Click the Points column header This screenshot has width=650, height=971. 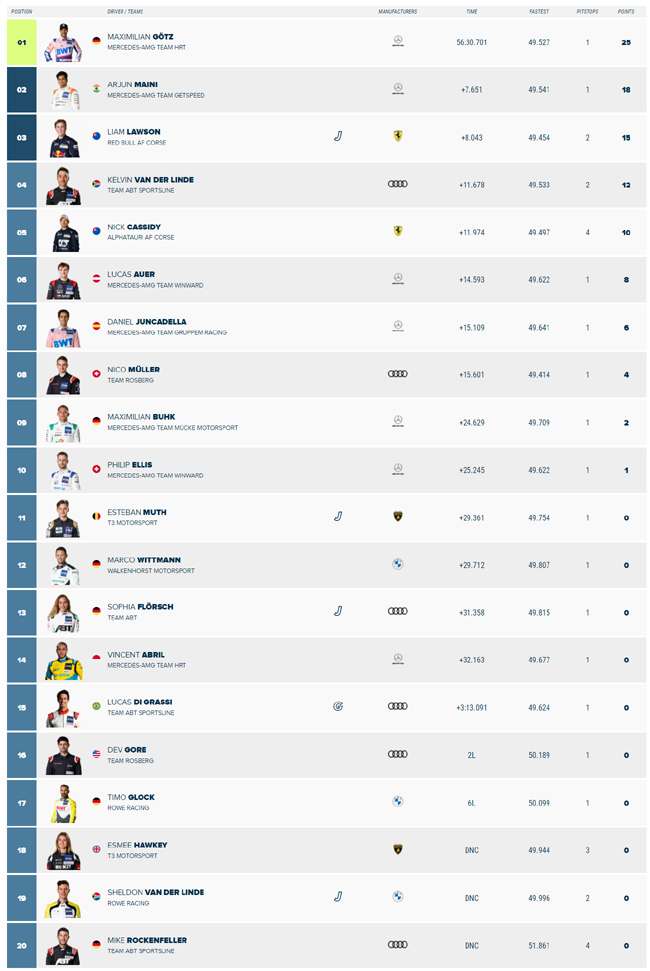[x=626, y=11]
